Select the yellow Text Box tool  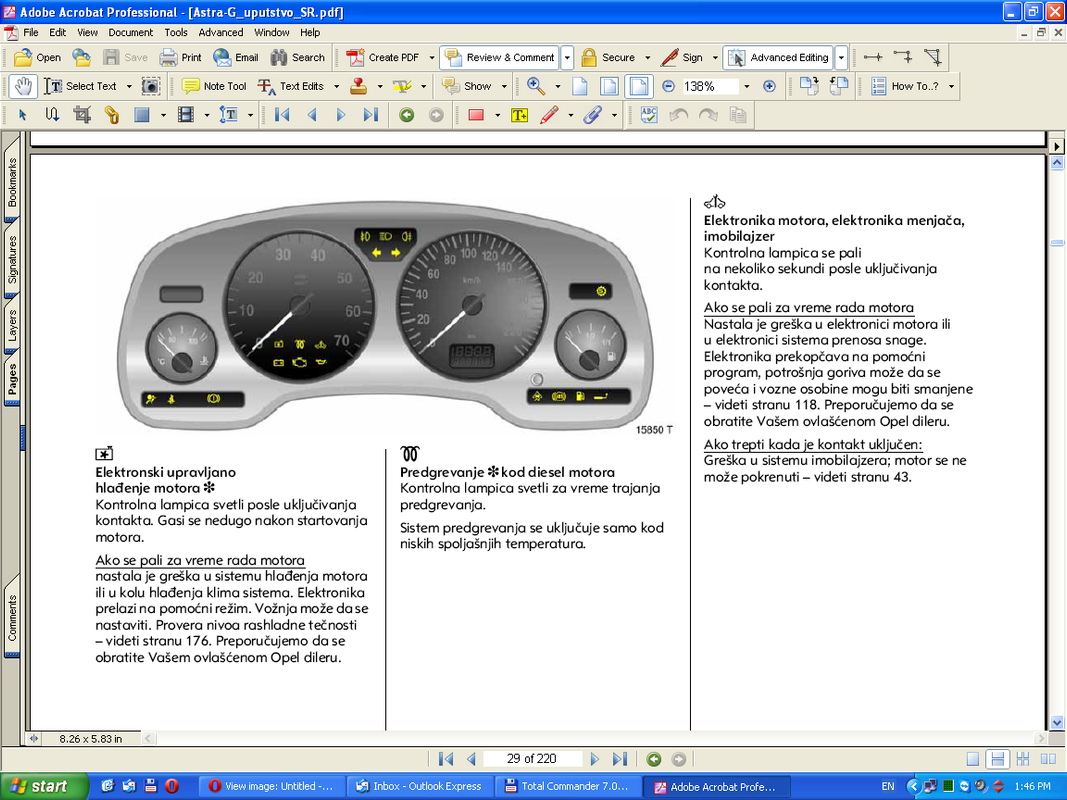520,115
